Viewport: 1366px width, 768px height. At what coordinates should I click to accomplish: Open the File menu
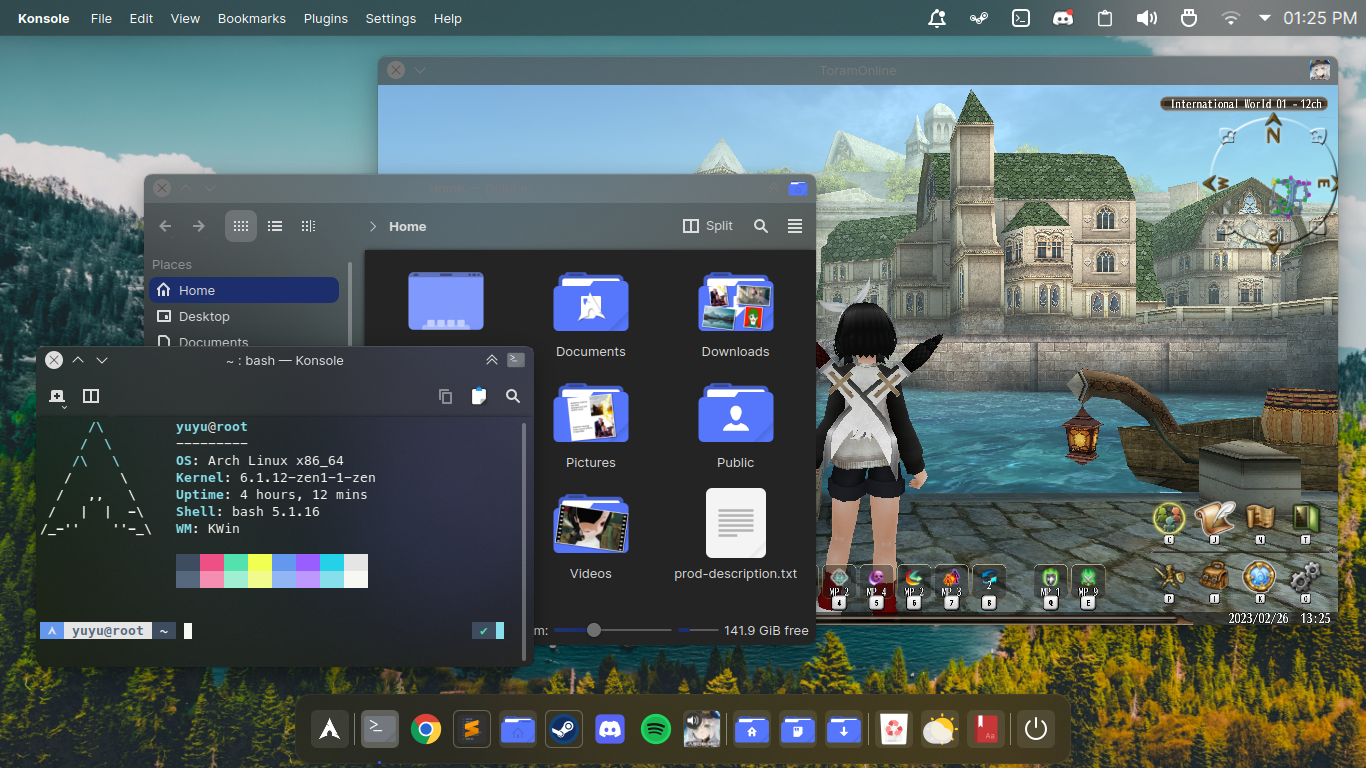tap(101, 18)
